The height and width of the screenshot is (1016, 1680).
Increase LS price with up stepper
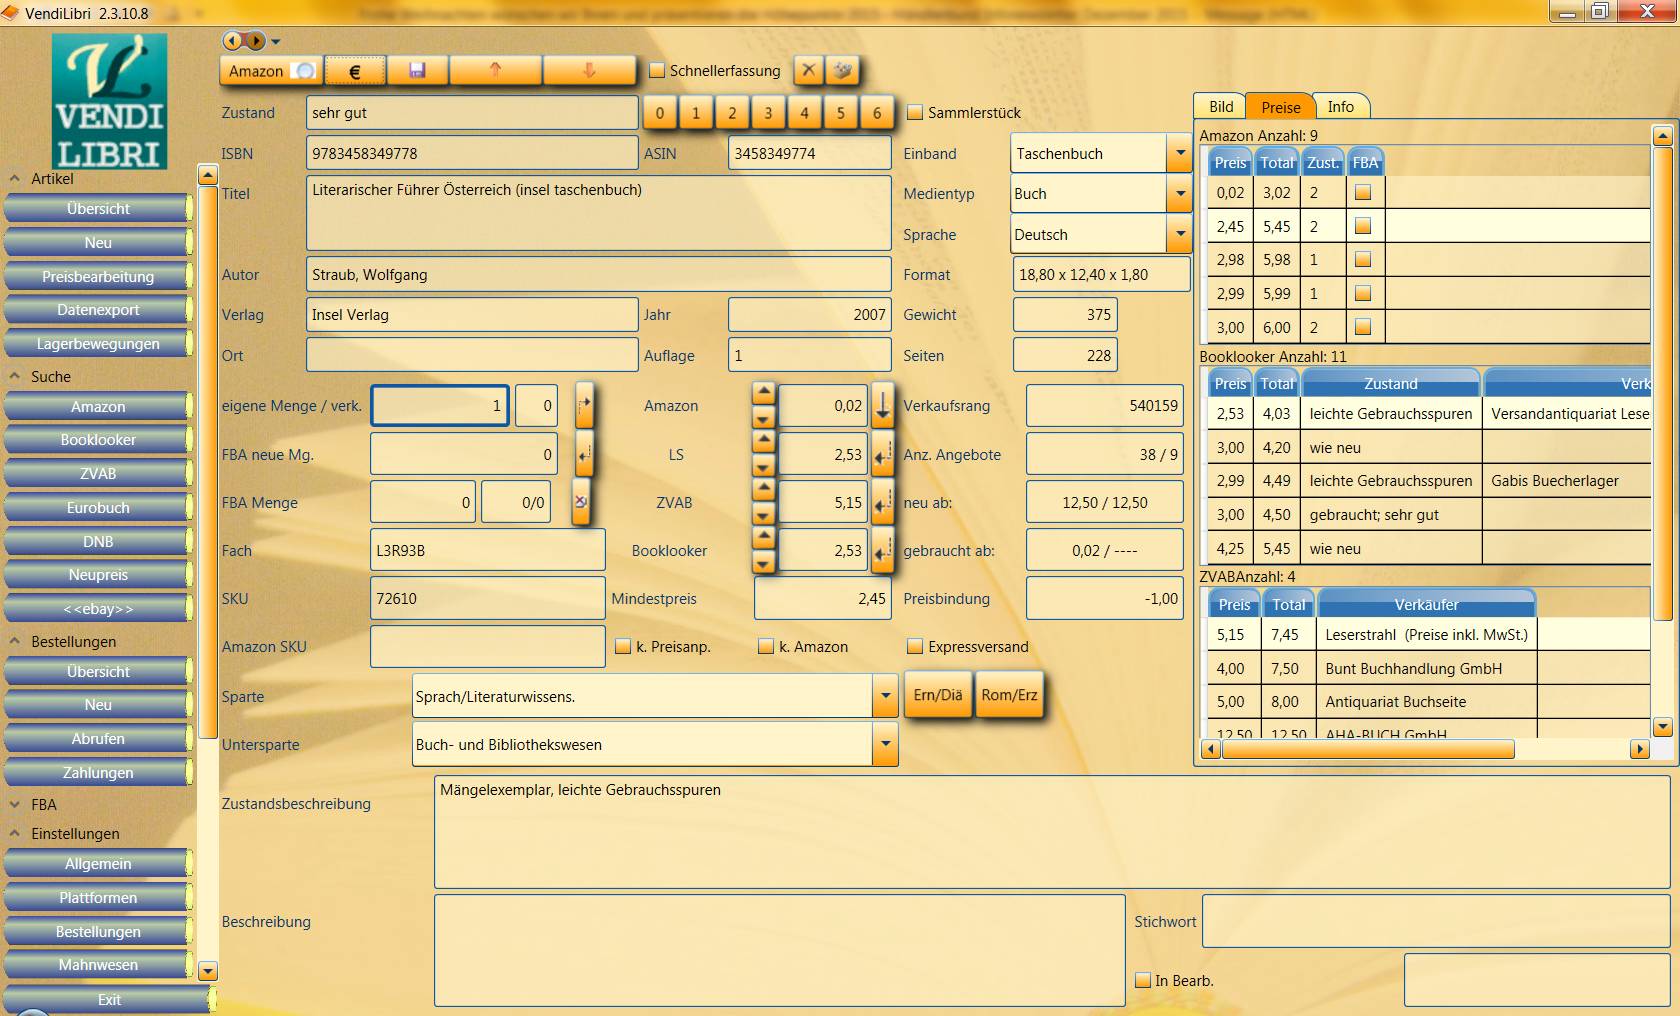tap(763, 441)
